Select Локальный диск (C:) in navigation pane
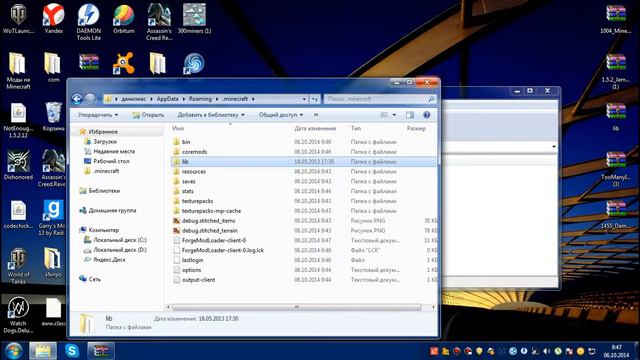Viewport: 640px width, 360px height. (x=120, y=240)
